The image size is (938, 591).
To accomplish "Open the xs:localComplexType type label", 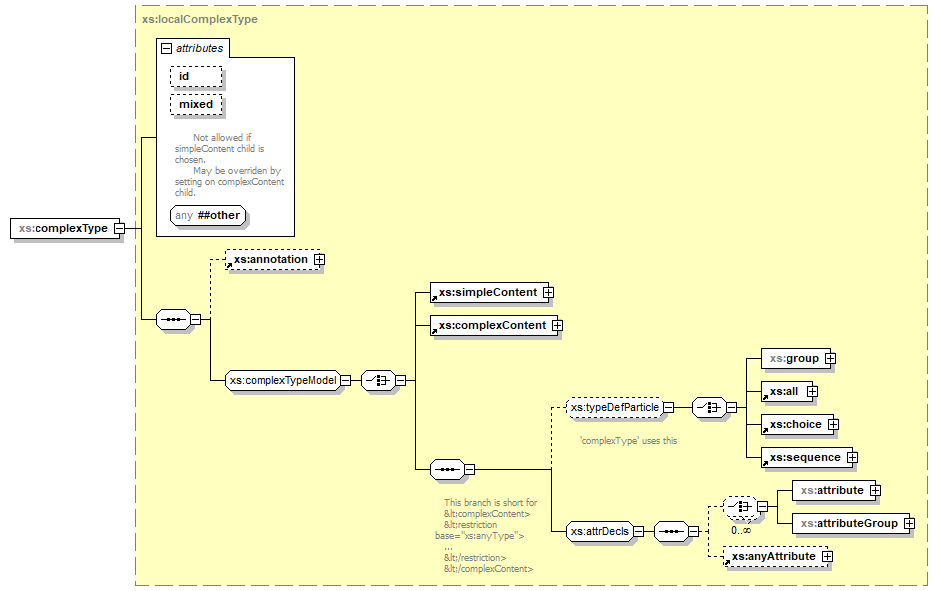I will 200,19.
